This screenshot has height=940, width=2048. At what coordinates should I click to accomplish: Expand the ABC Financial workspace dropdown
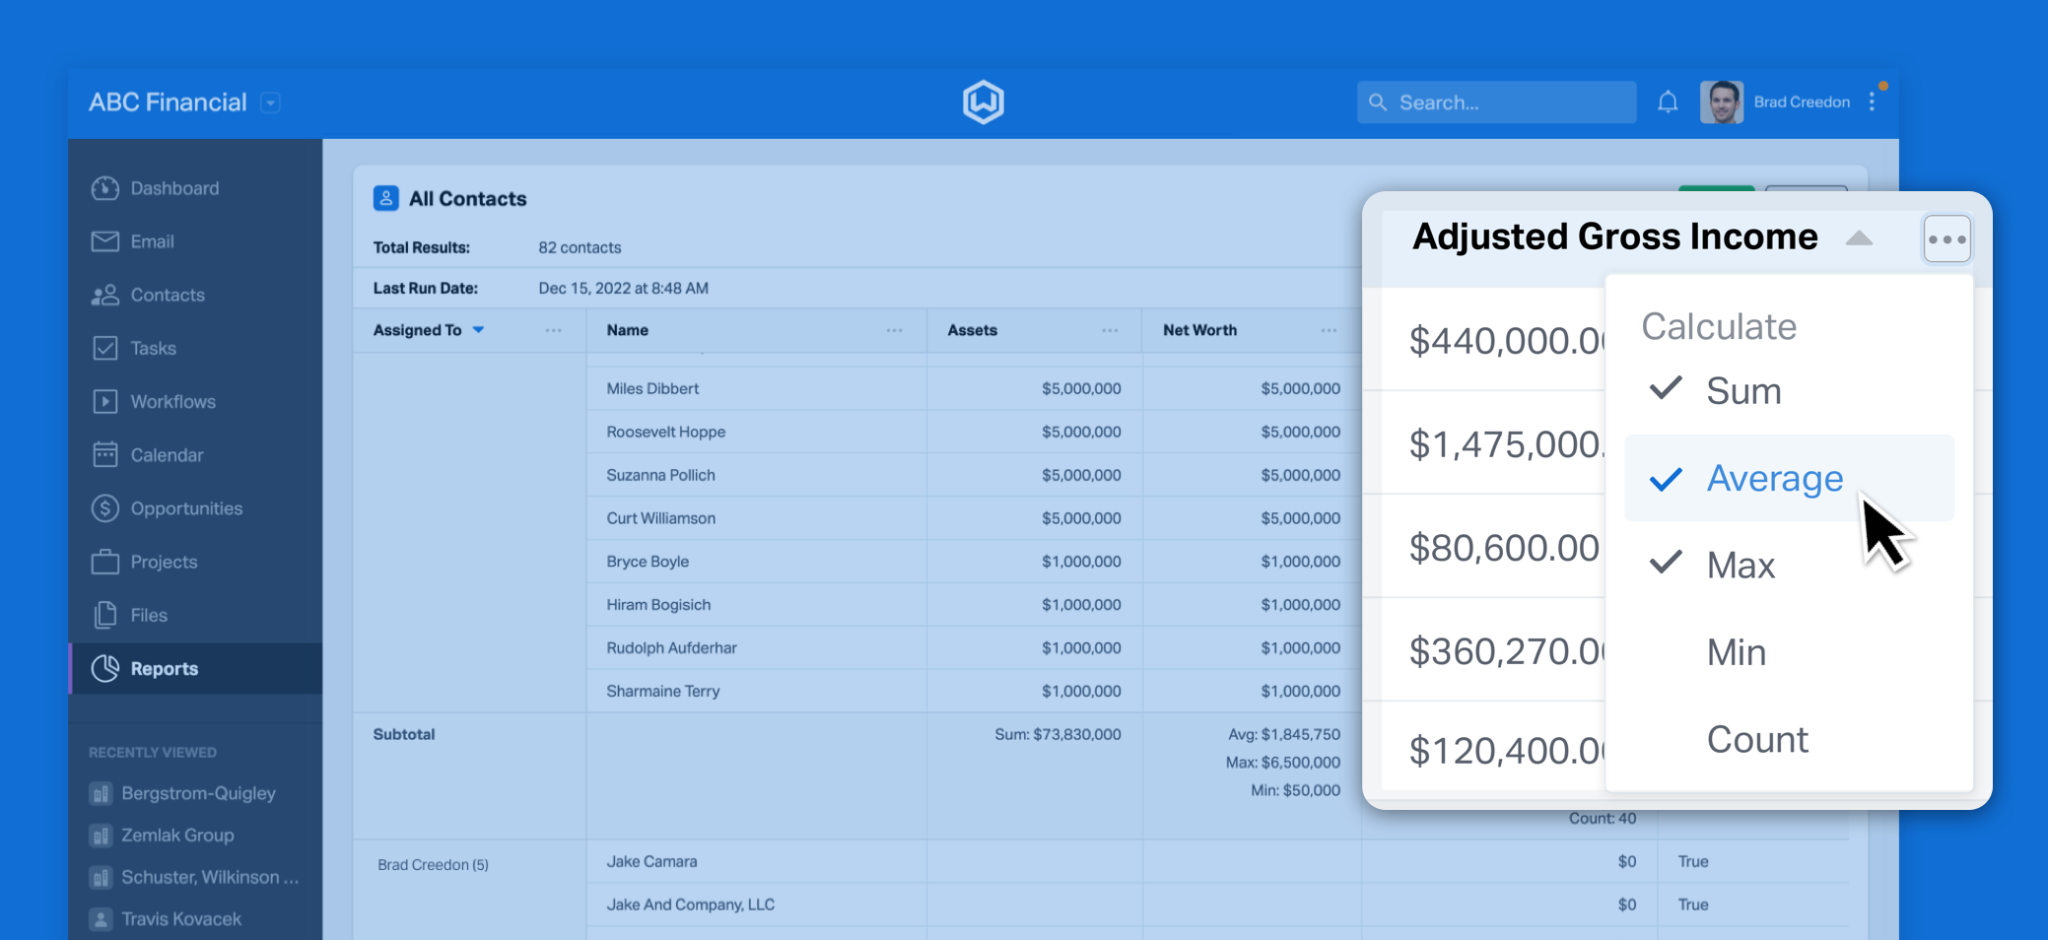268,102
